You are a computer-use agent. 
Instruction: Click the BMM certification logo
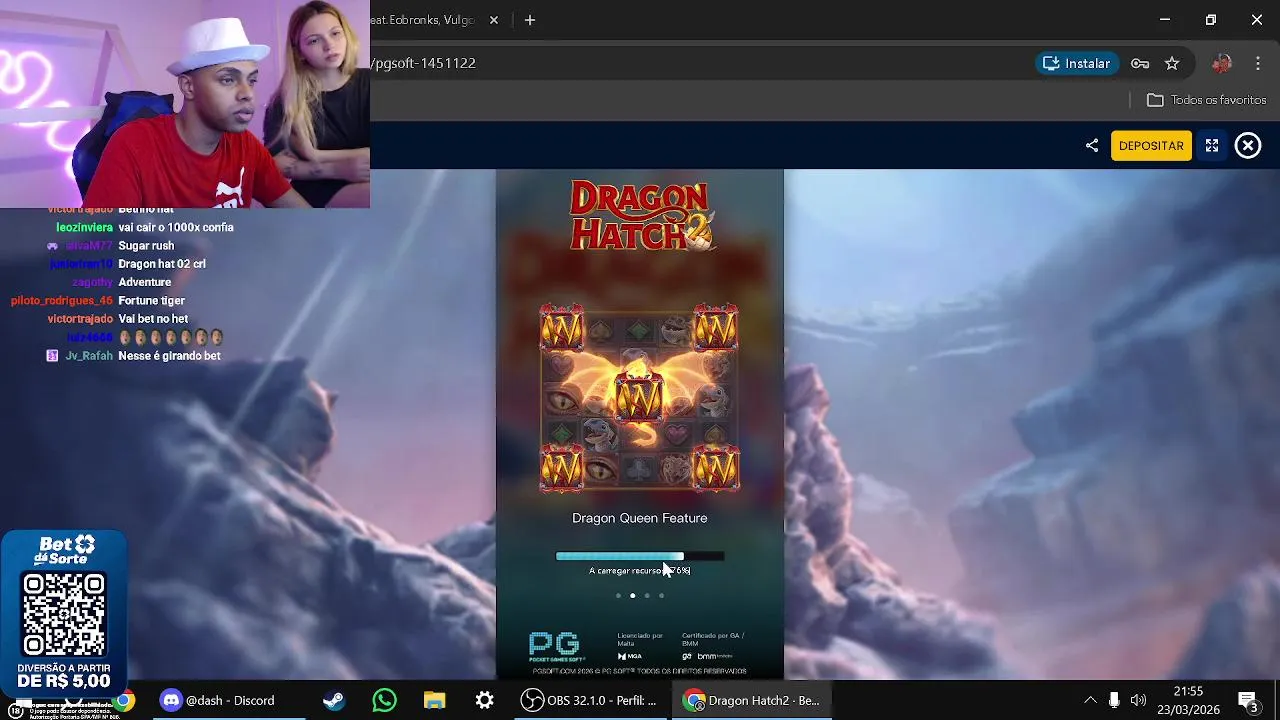click(715, 656)
